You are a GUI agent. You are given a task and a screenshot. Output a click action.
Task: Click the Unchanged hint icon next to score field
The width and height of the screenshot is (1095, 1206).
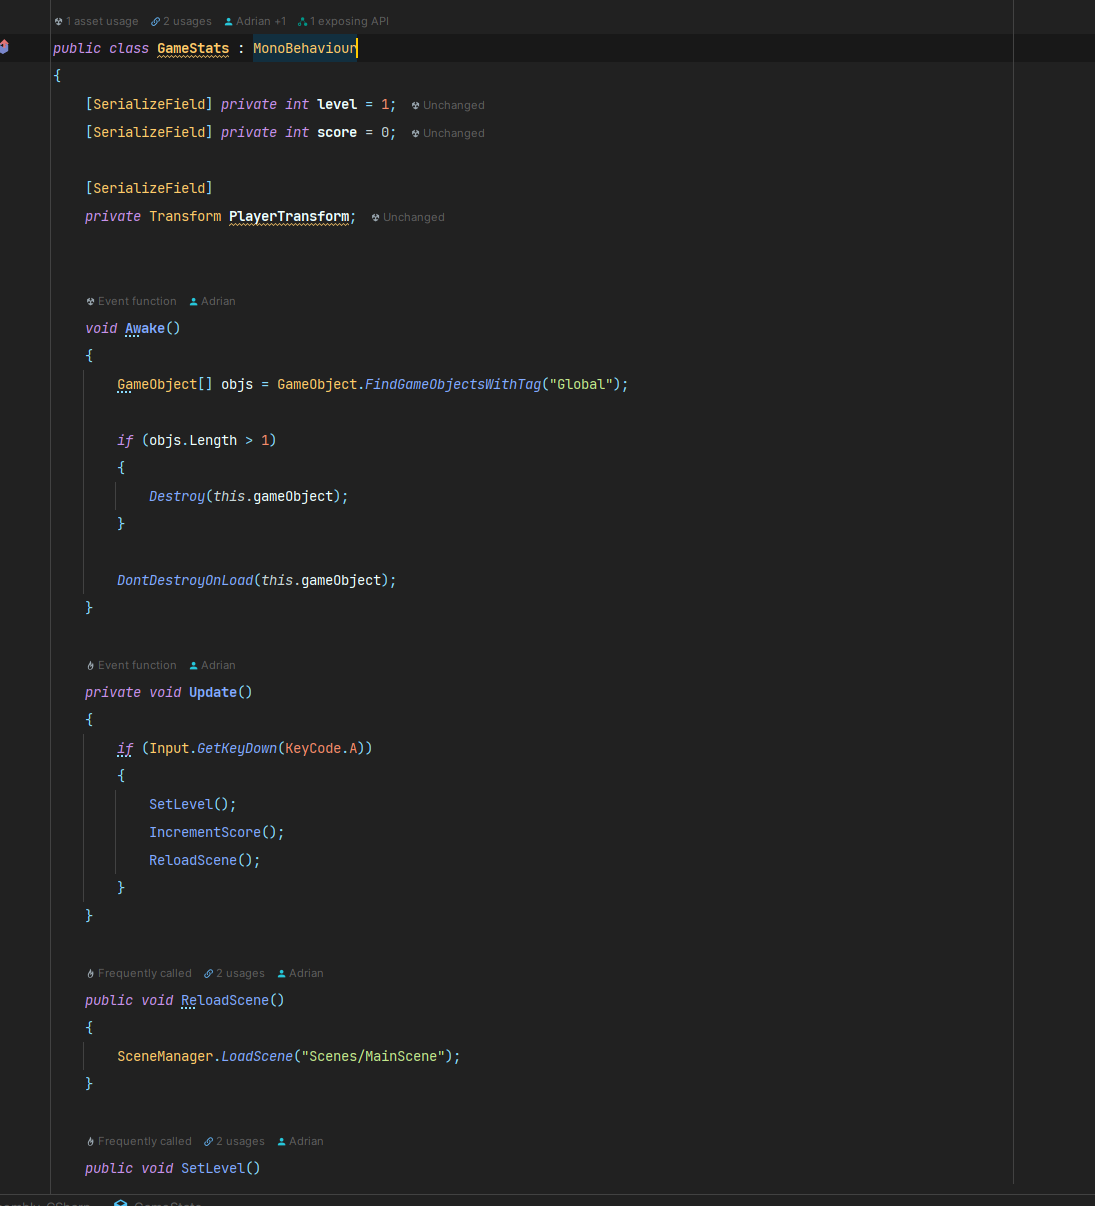pyautogui.click(x=415, y=132)
